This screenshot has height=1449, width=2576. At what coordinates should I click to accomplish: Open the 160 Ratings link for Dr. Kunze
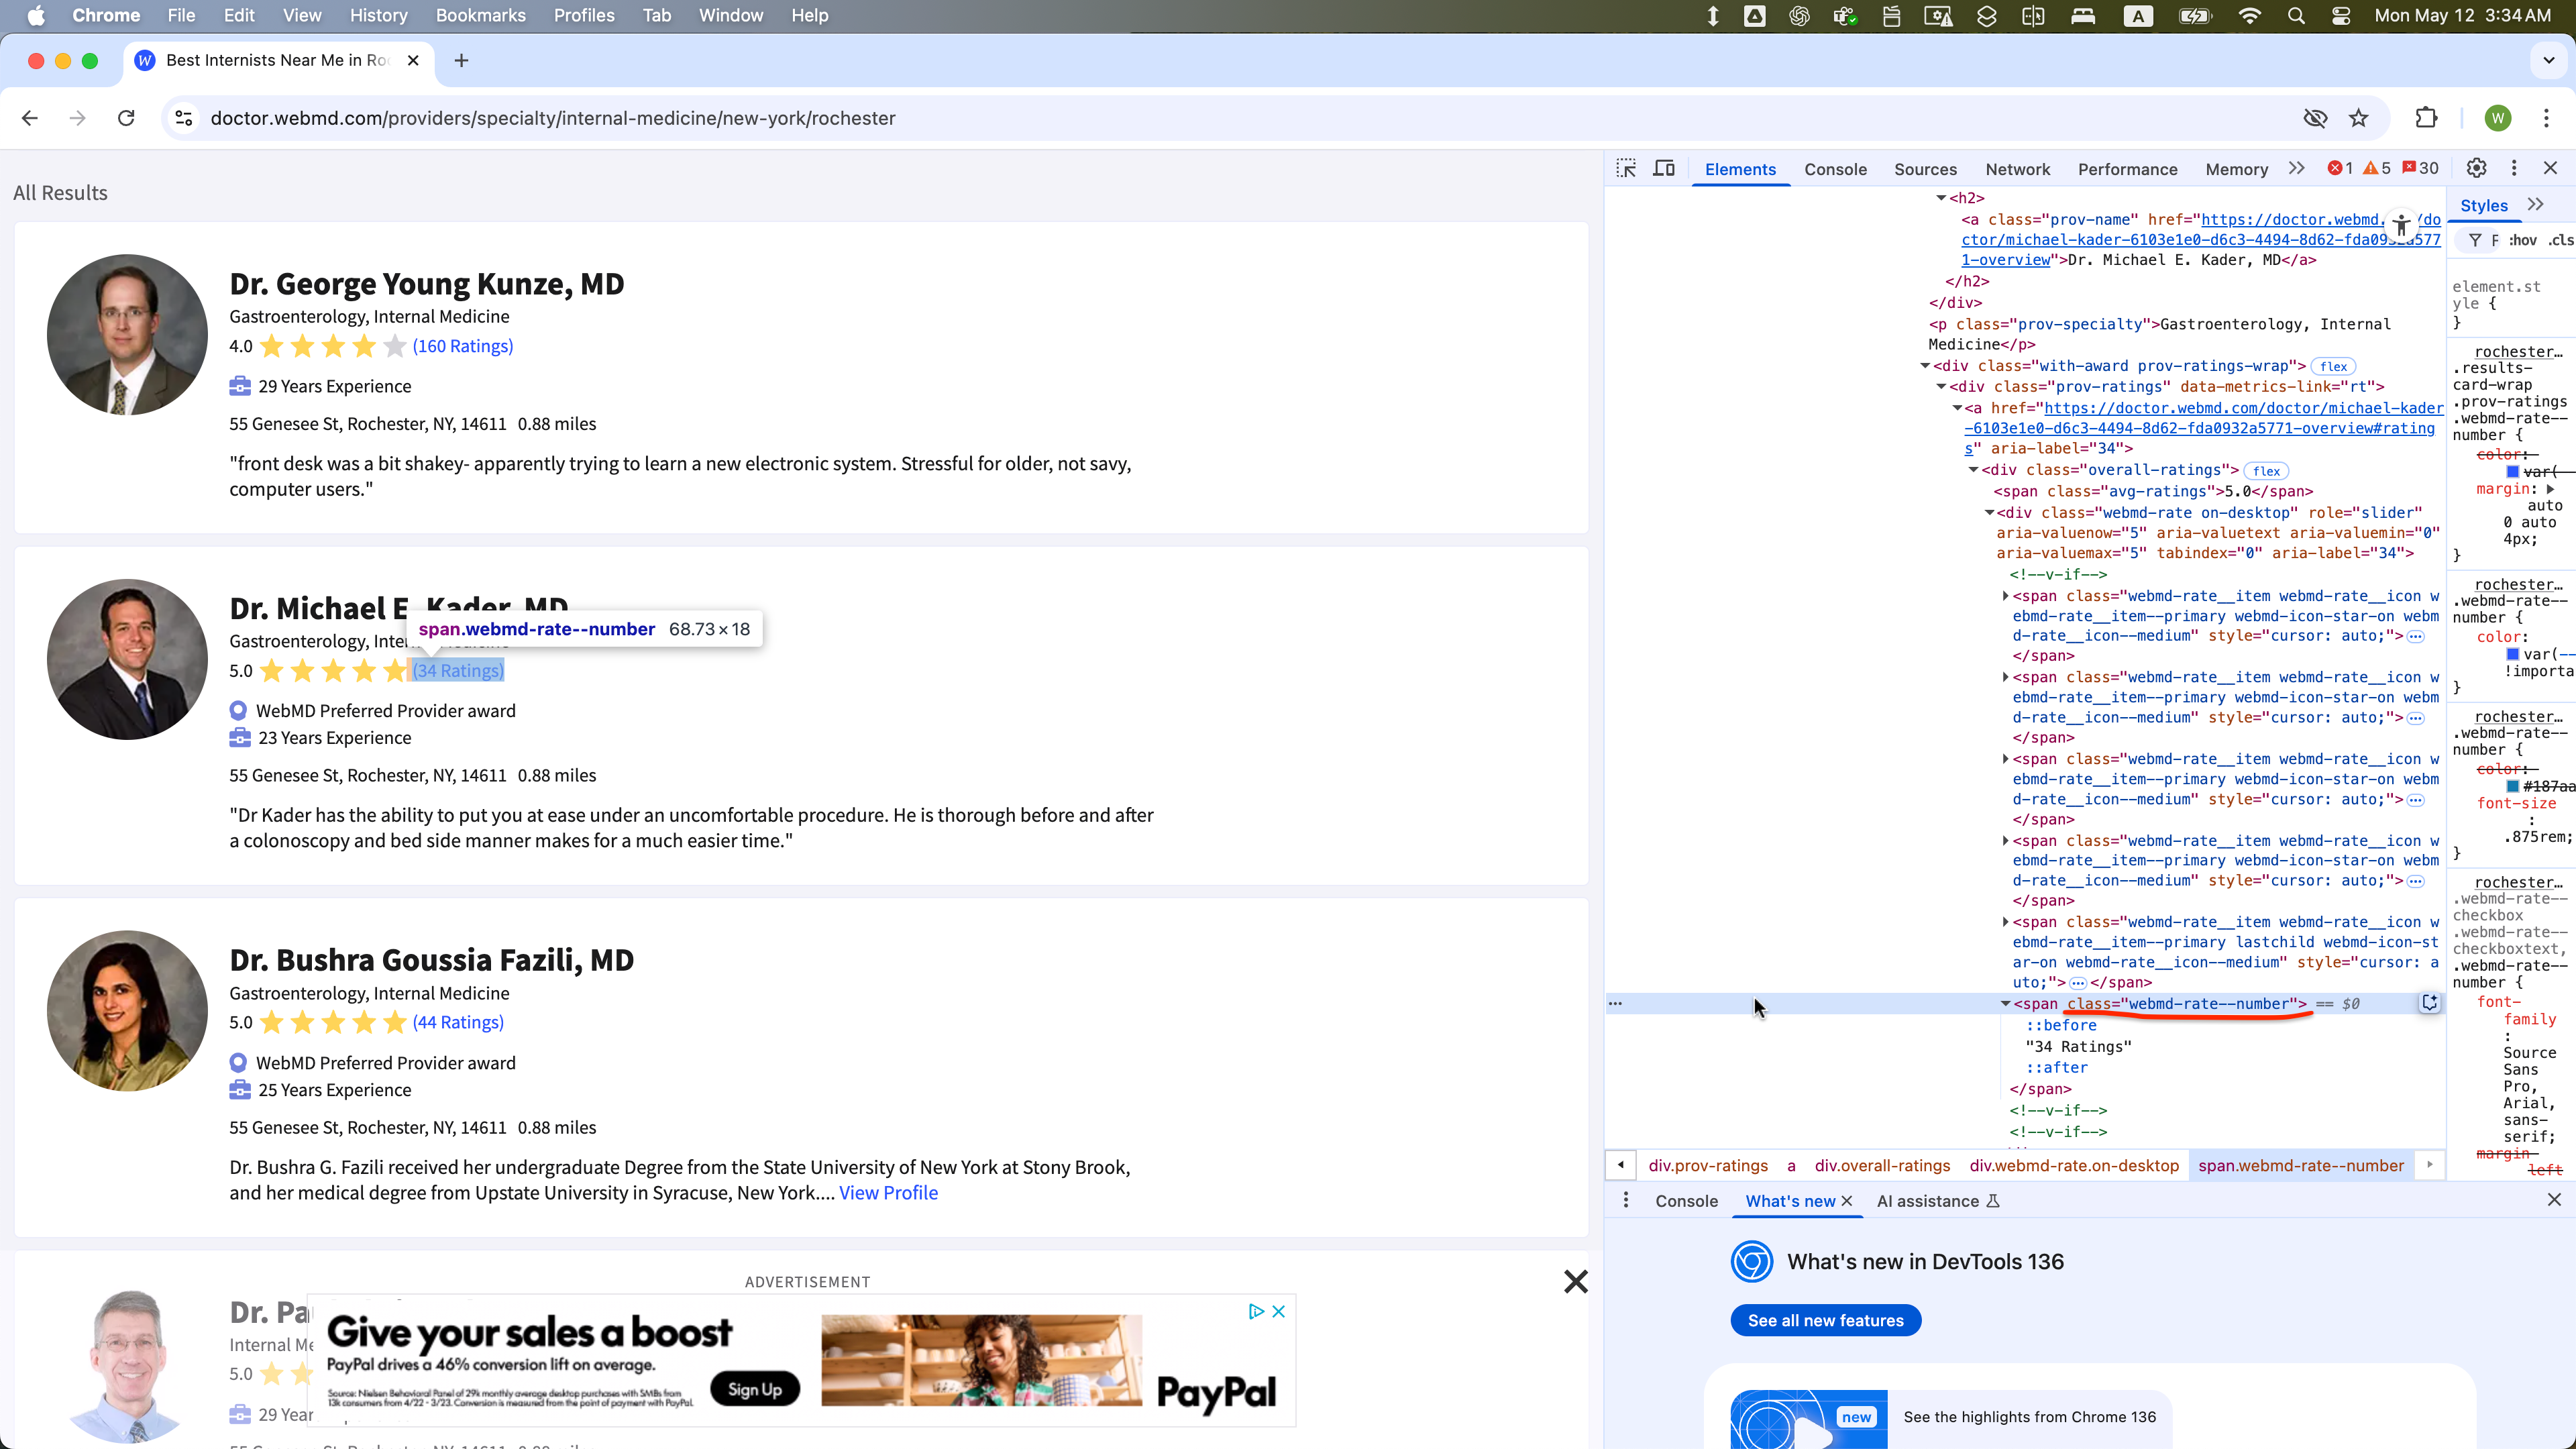[462, 346]
